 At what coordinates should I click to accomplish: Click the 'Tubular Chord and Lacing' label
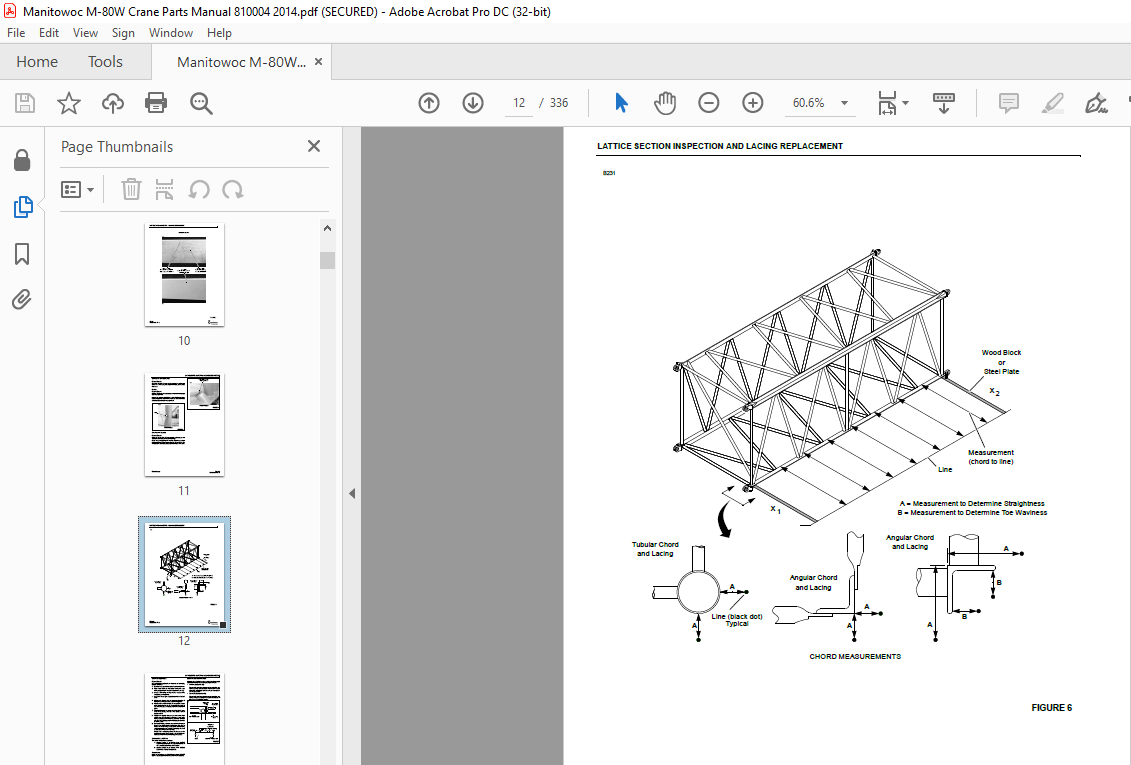655,549
